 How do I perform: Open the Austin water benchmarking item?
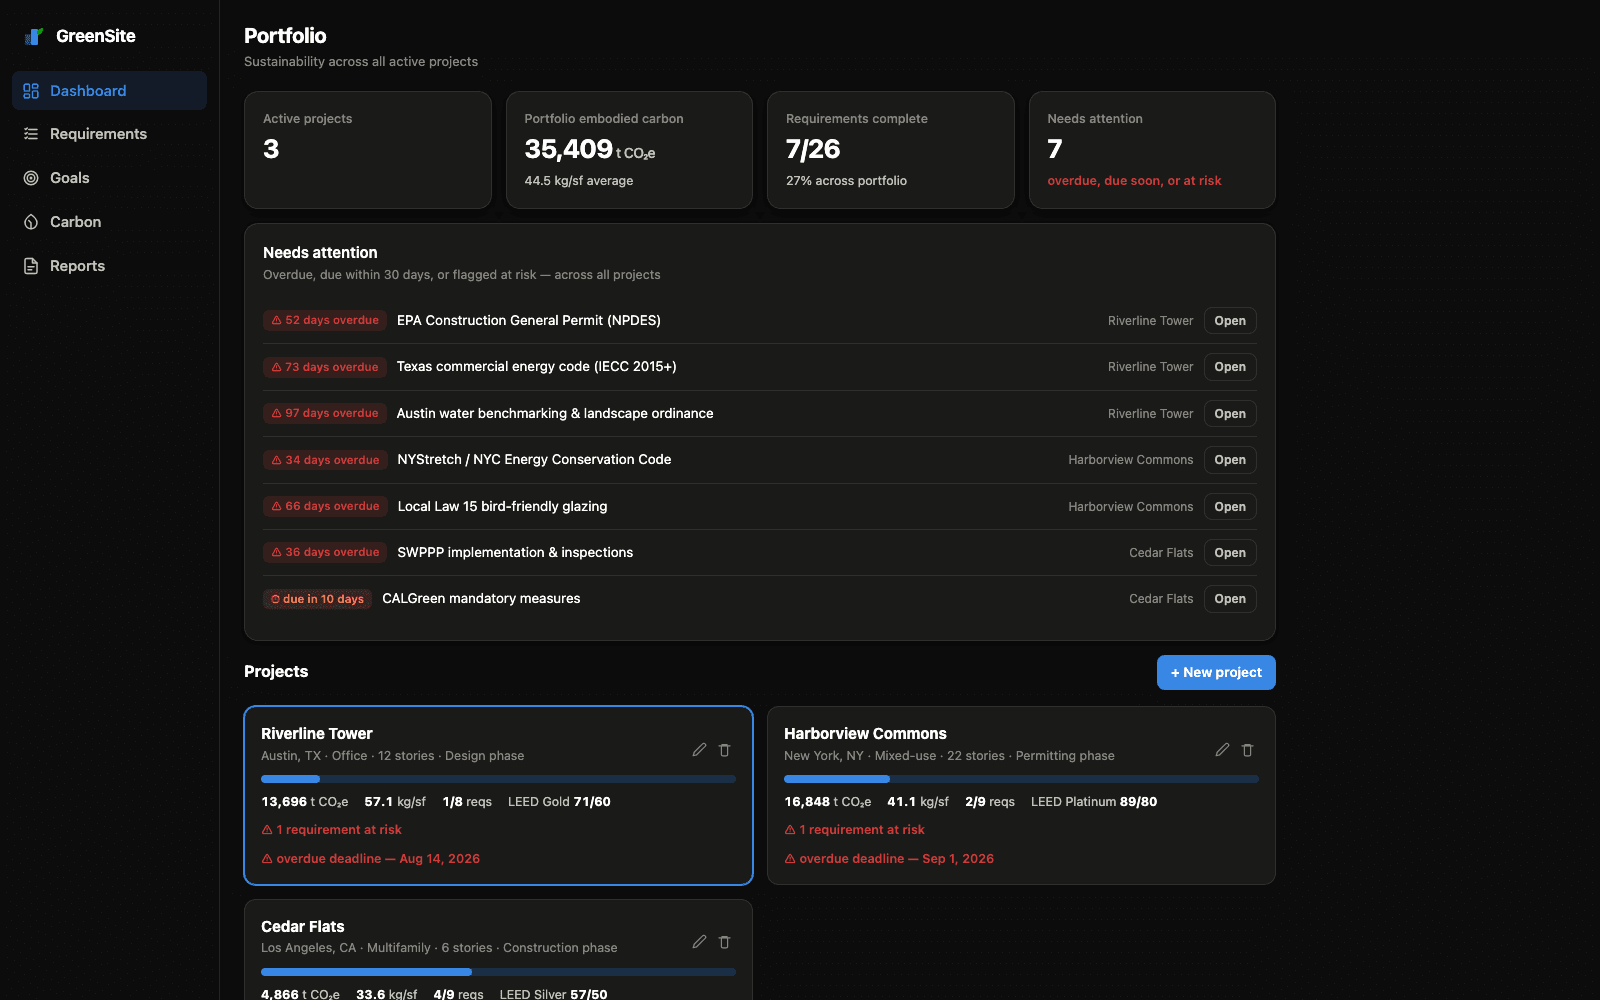[x=1230, y=414]
